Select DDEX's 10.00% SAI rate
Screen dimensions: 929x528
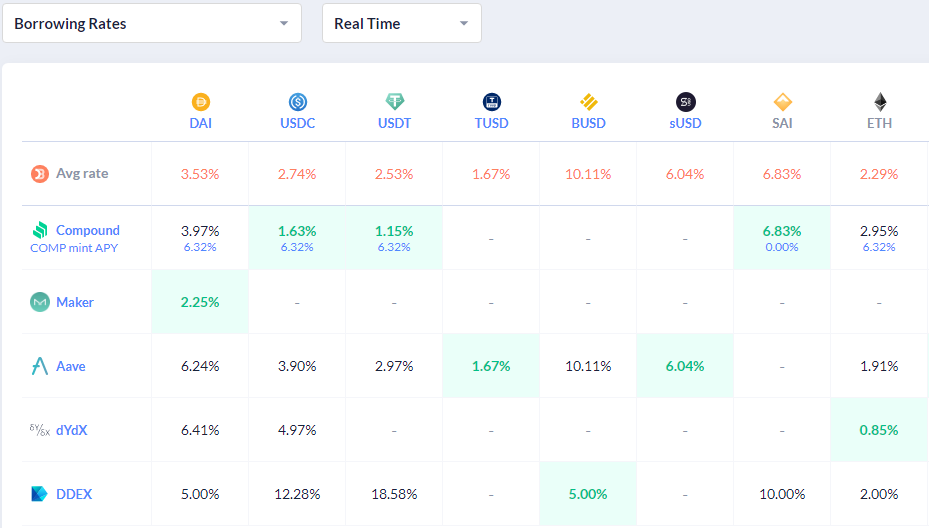pos(782,494)
